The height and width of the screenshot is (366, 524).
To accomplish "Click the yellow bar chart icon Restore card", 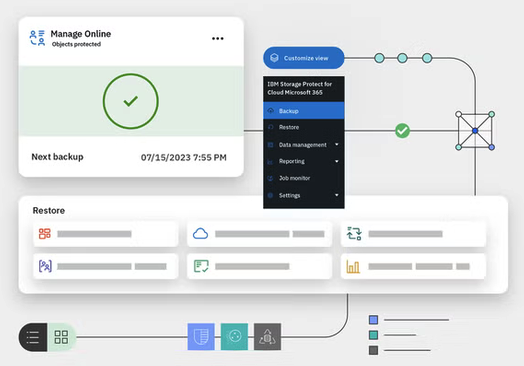I will (x=353, y=266).
